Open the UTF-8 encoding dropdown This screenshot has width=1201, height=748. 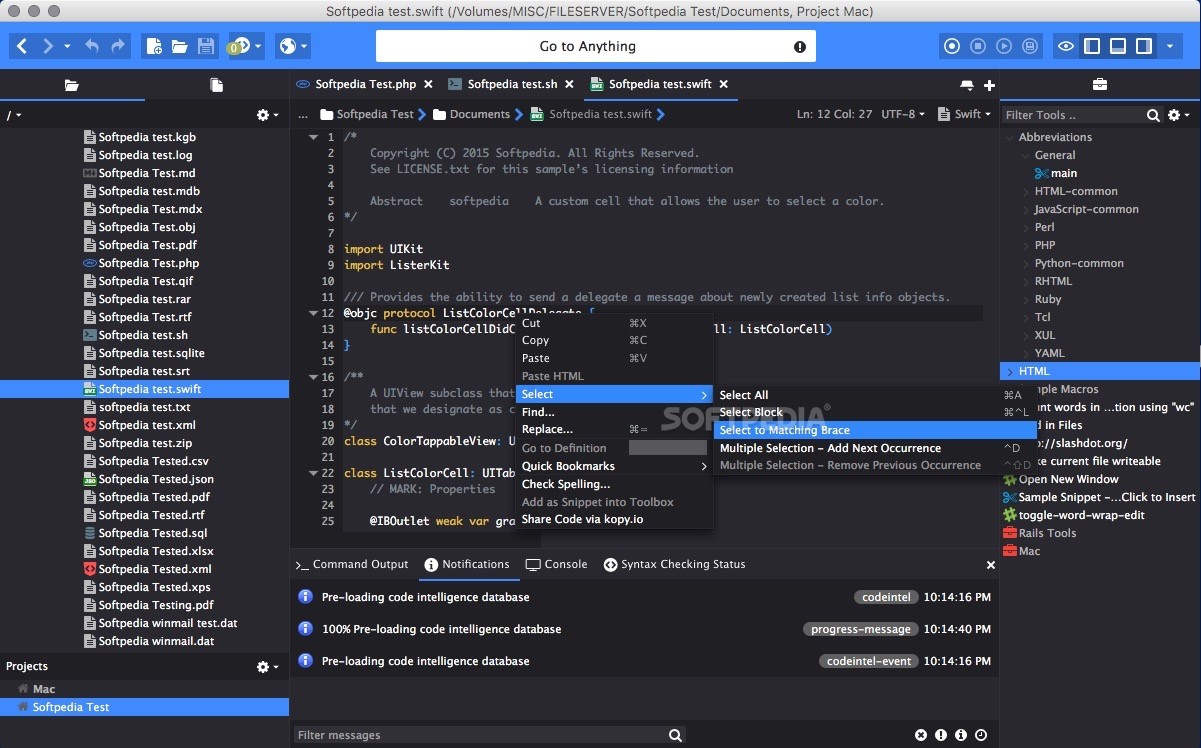click(902, 114)
